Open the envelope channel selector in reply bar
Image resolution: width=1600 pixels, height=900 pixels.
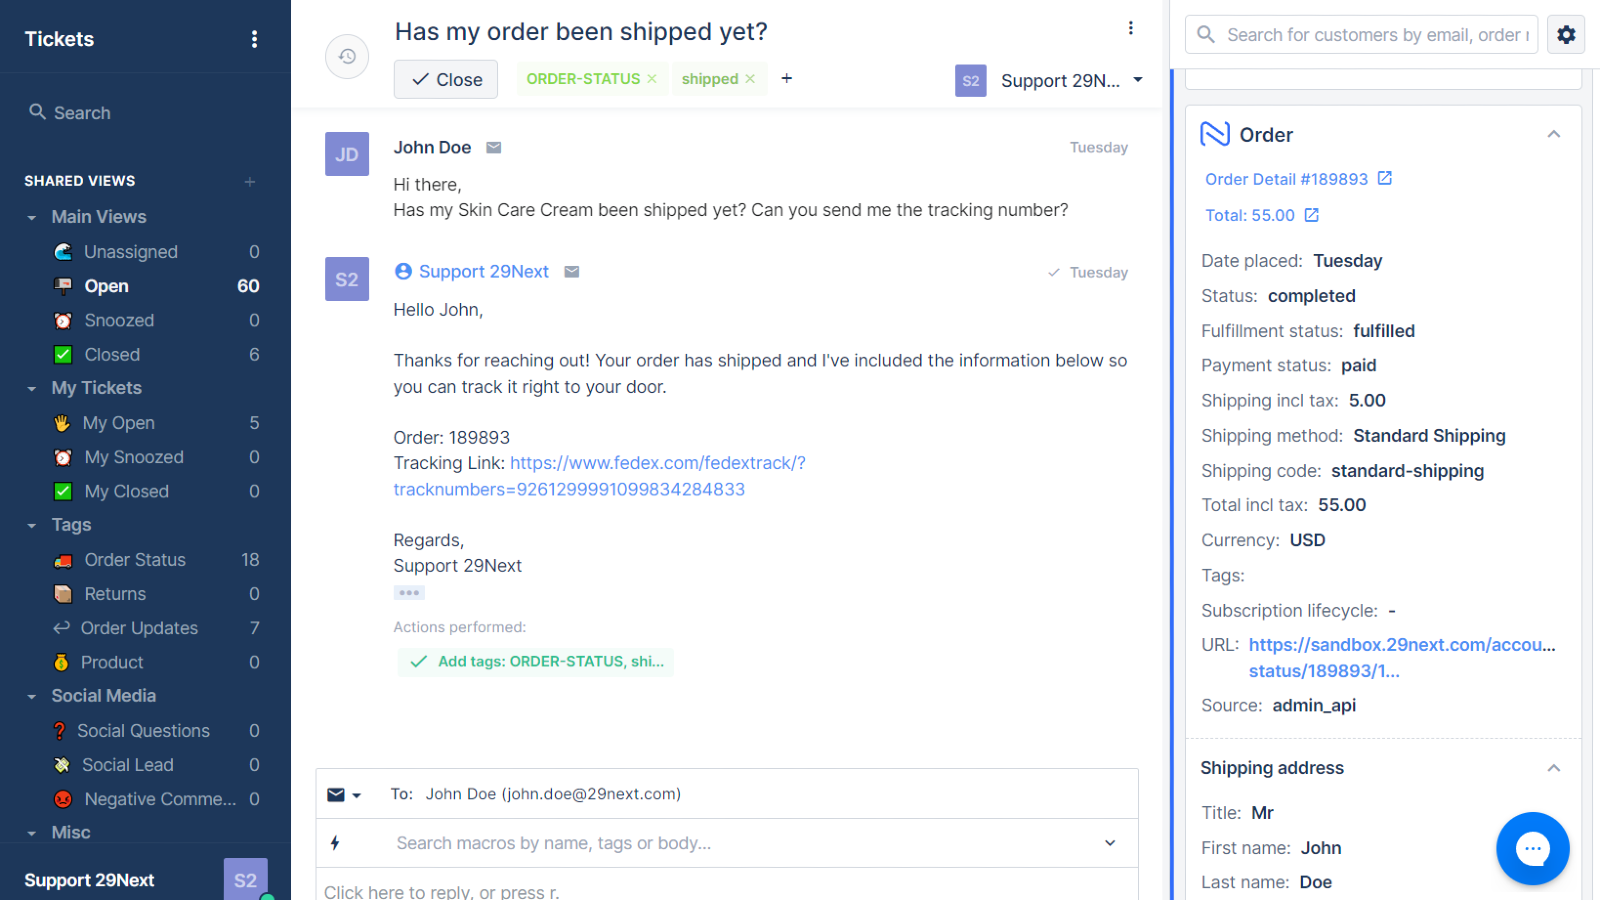[x=344, y=794]
